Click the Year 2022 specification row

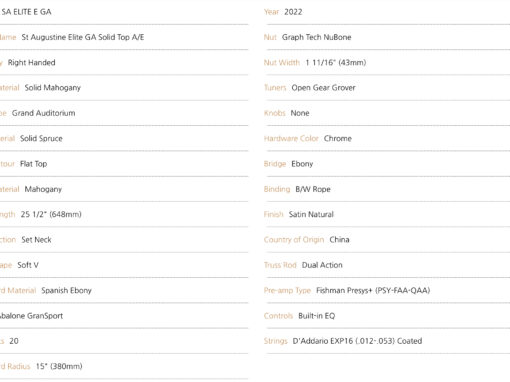(387, 12)
